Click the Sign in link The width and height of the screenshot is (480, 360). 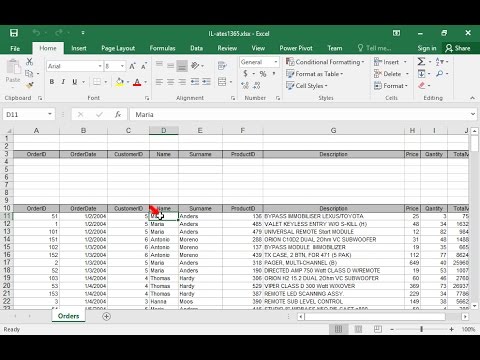pyautogui.click(x=427, y=48)
